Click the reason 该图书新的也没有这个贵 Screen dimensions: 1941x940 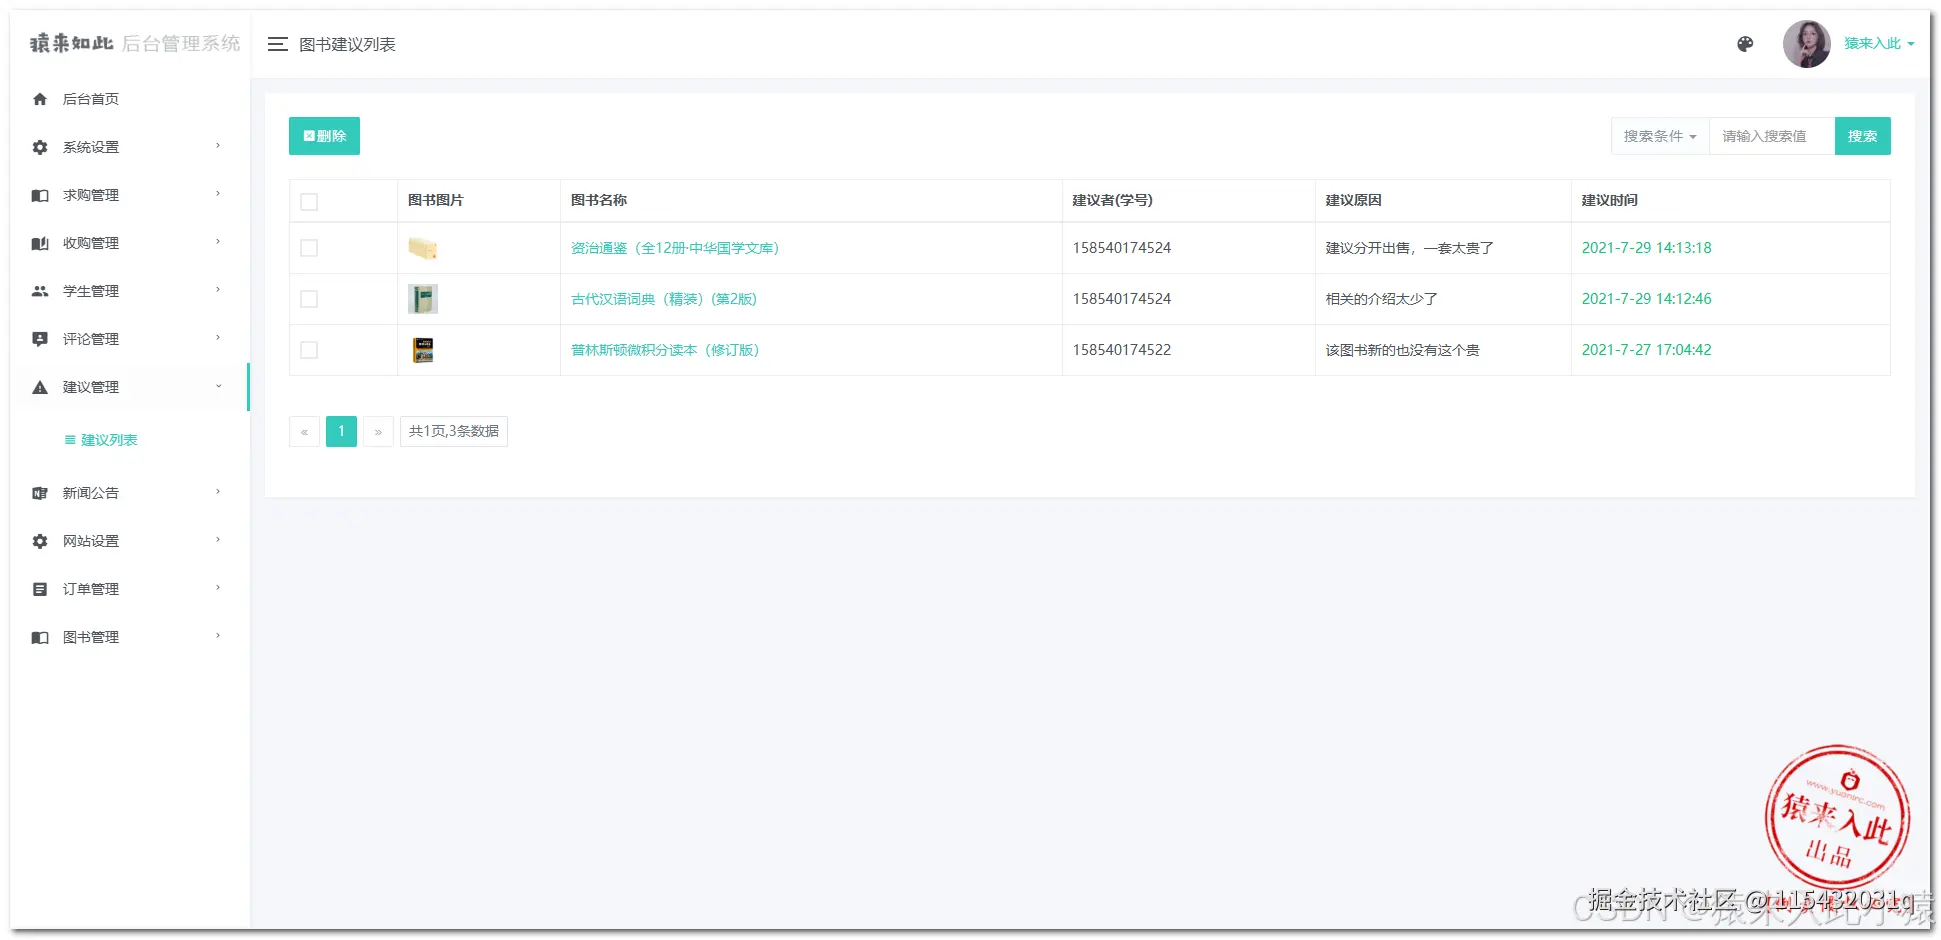(x=1403, y=350)
